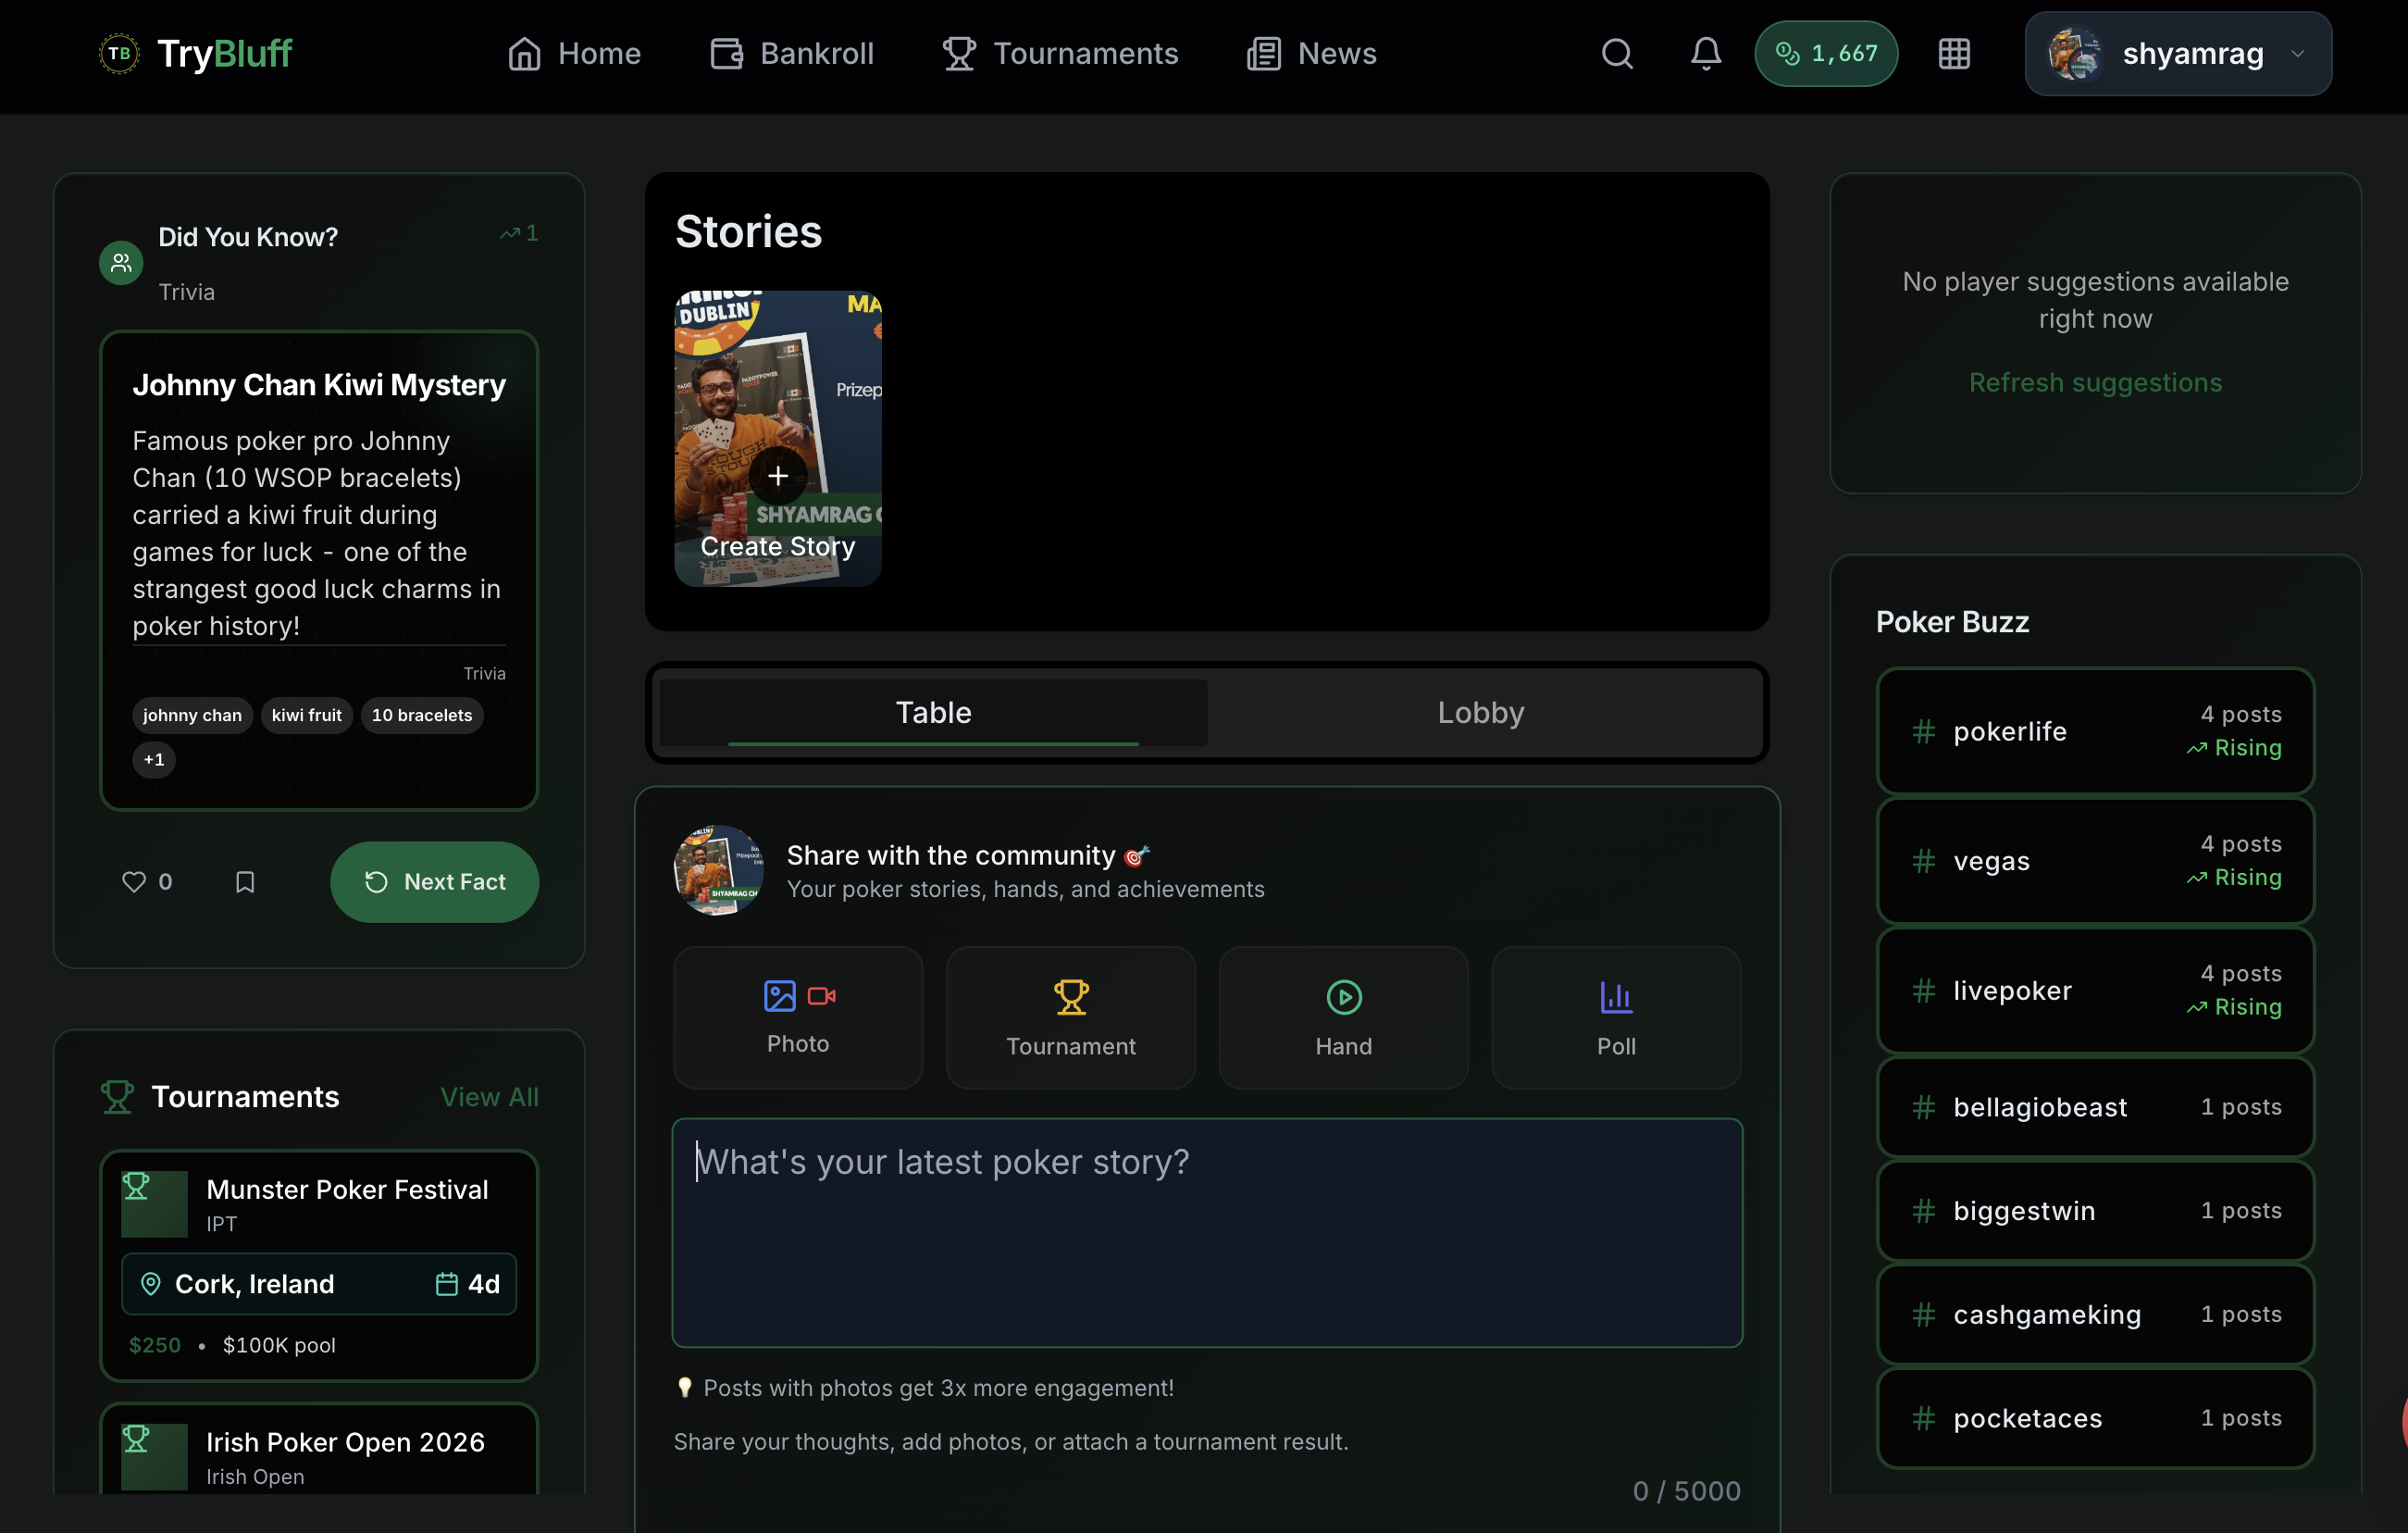Image resolution: width=2408 pixels, height=1533 pixels.
Task: Choose the Hand replay post option
Action: click(1343, 1016)
